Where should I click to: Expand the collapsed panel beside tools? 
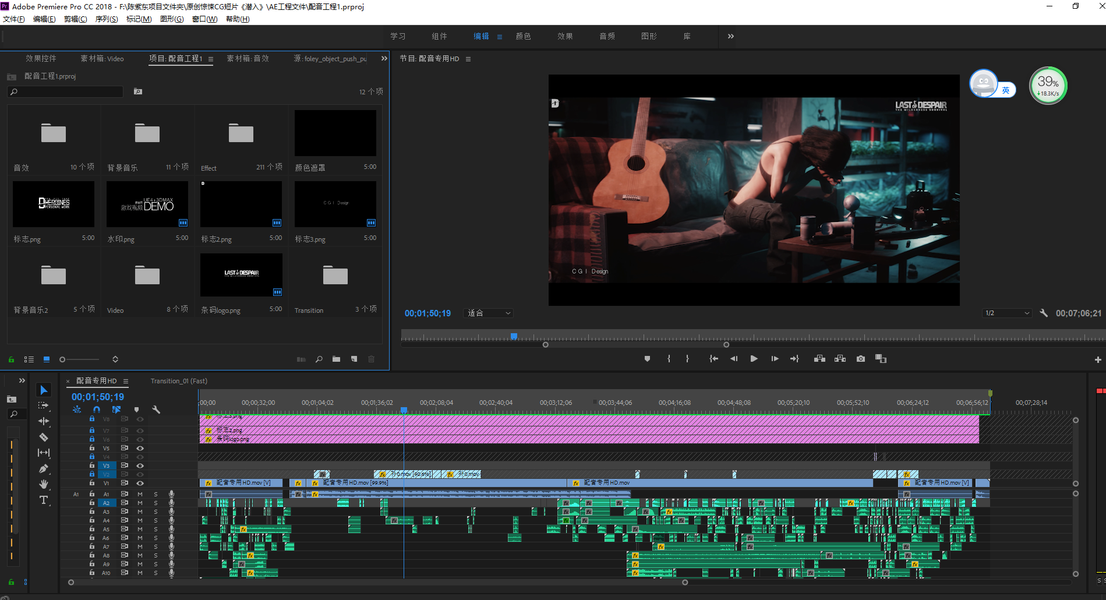22,381
